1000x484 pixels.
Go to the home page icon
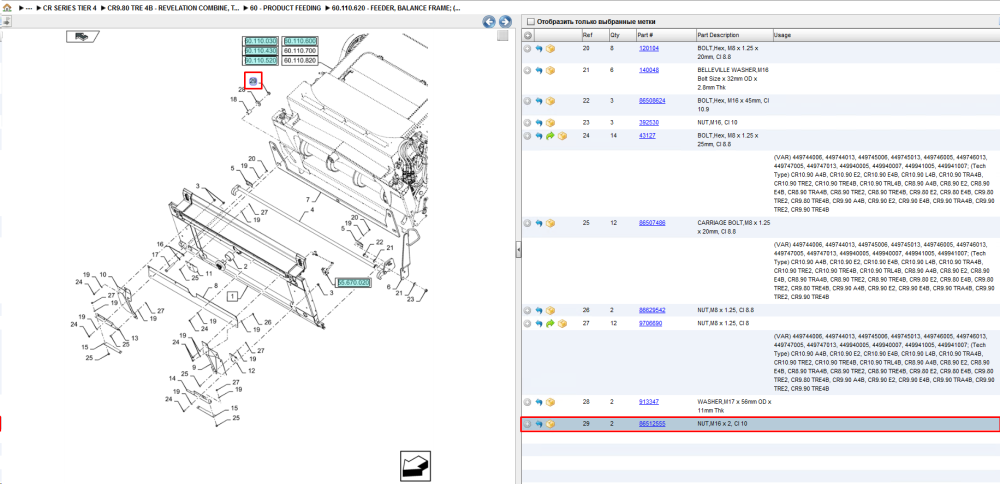(x=7, y=8)
